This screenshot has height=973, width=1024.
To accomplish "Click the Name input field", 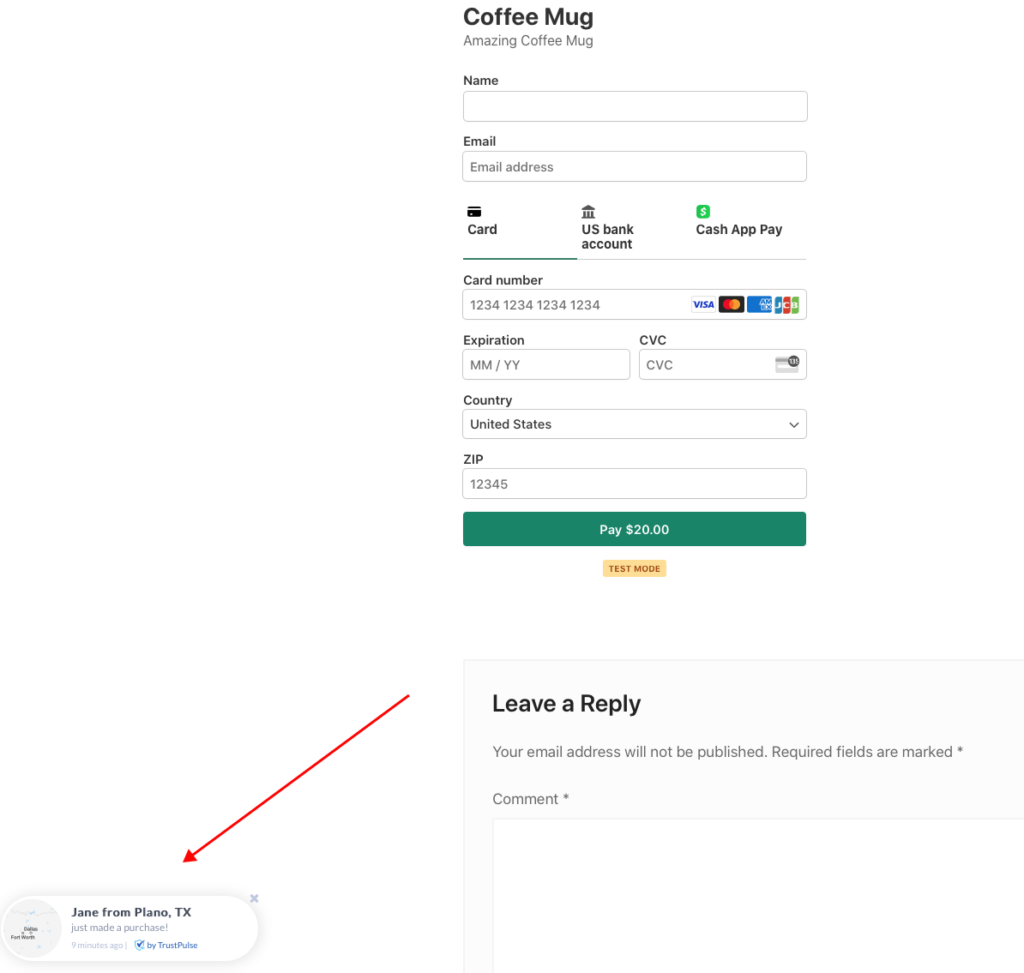I will (x=634, y=107).
